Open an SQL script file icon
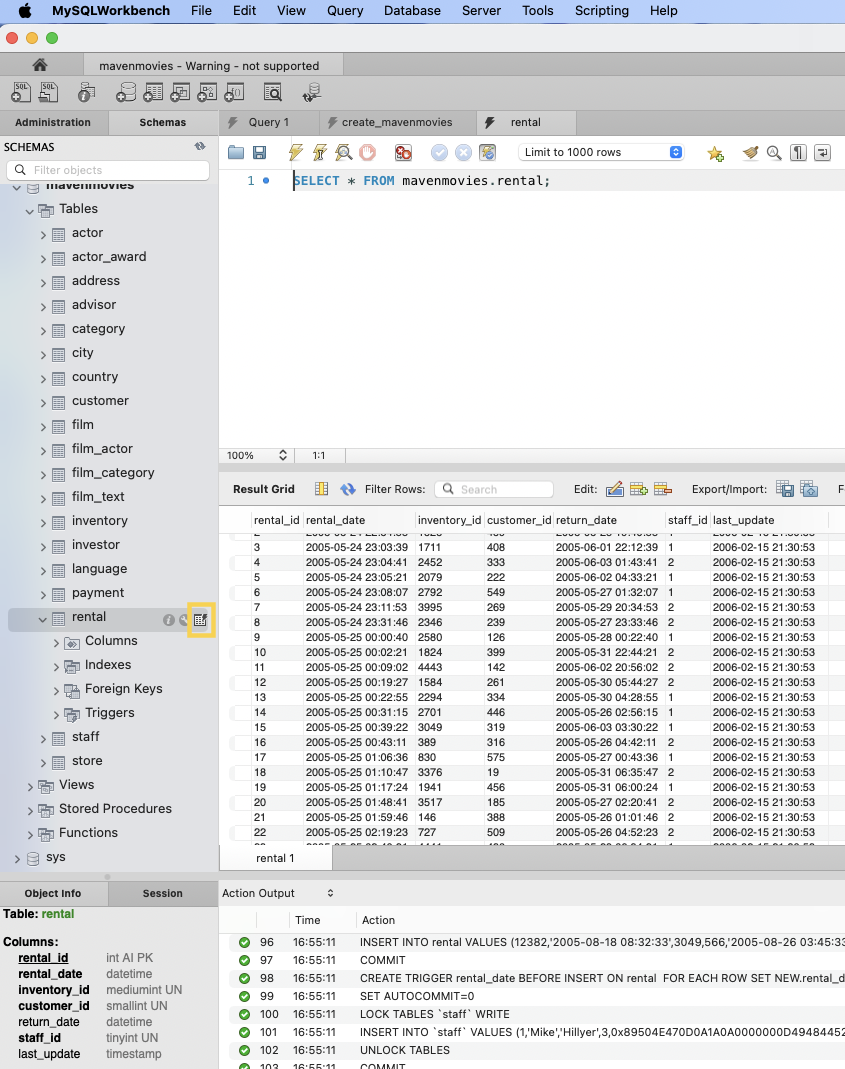This screenshot has height=1069, width=845. pos(48,91)
